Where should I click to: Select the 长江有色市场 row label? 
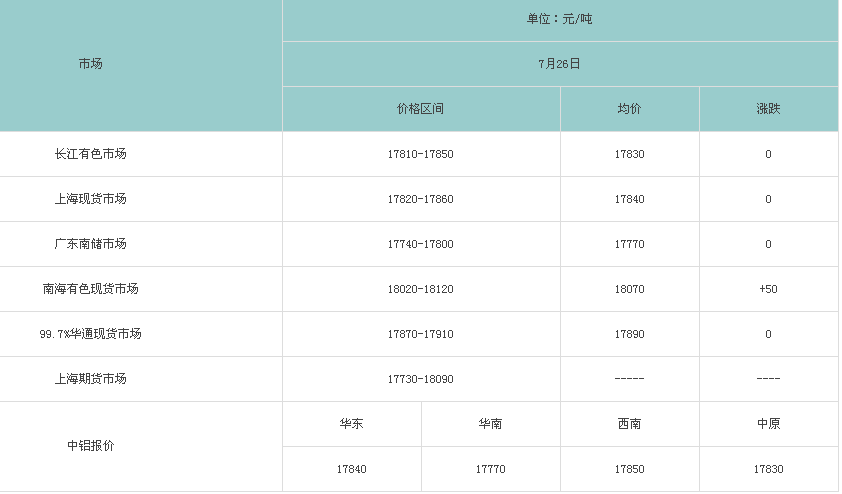90,154
